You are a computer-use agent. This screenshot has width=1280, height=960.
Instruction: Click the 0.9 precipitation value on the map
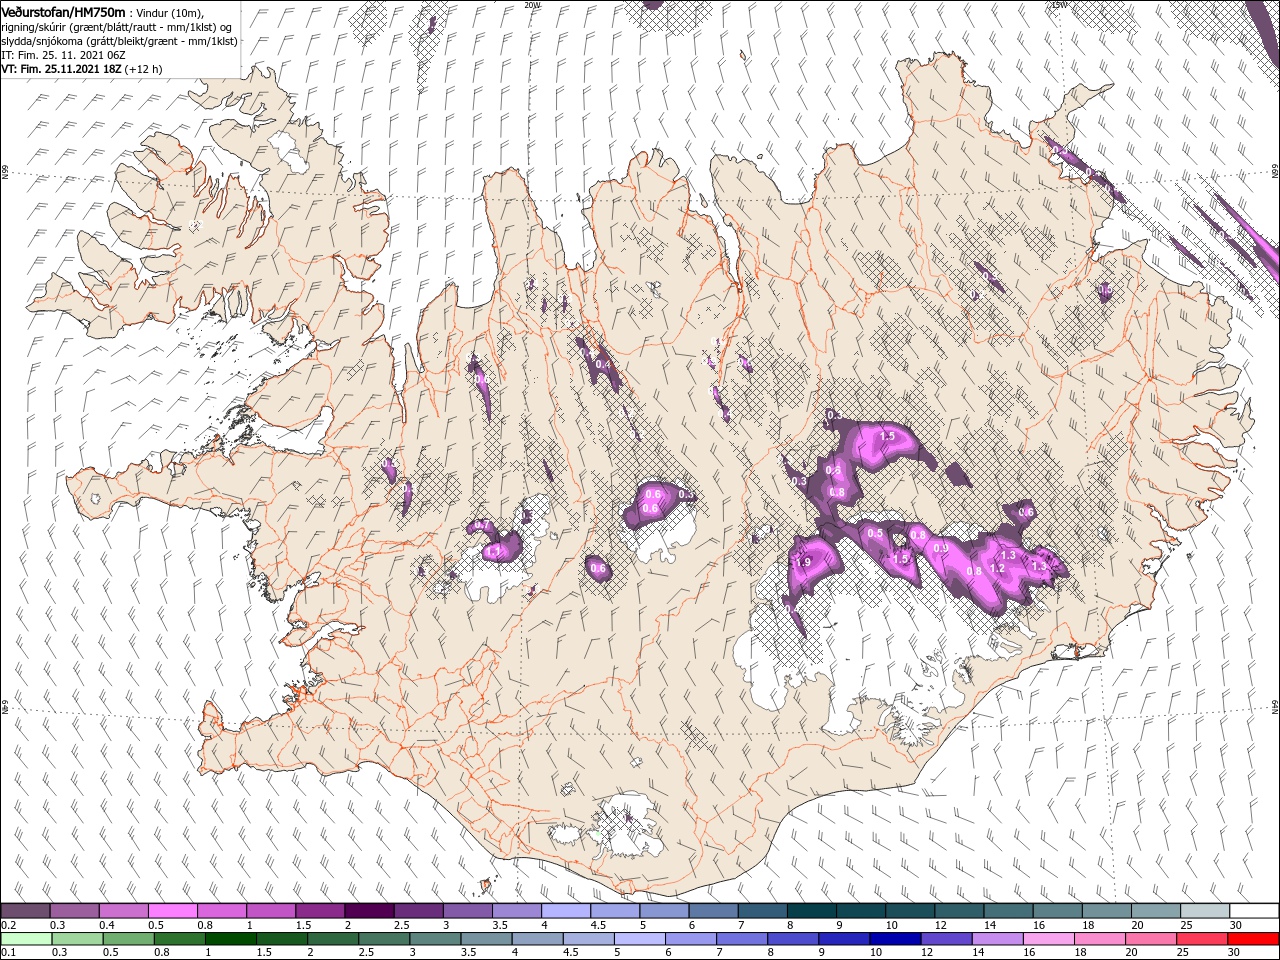940,548
